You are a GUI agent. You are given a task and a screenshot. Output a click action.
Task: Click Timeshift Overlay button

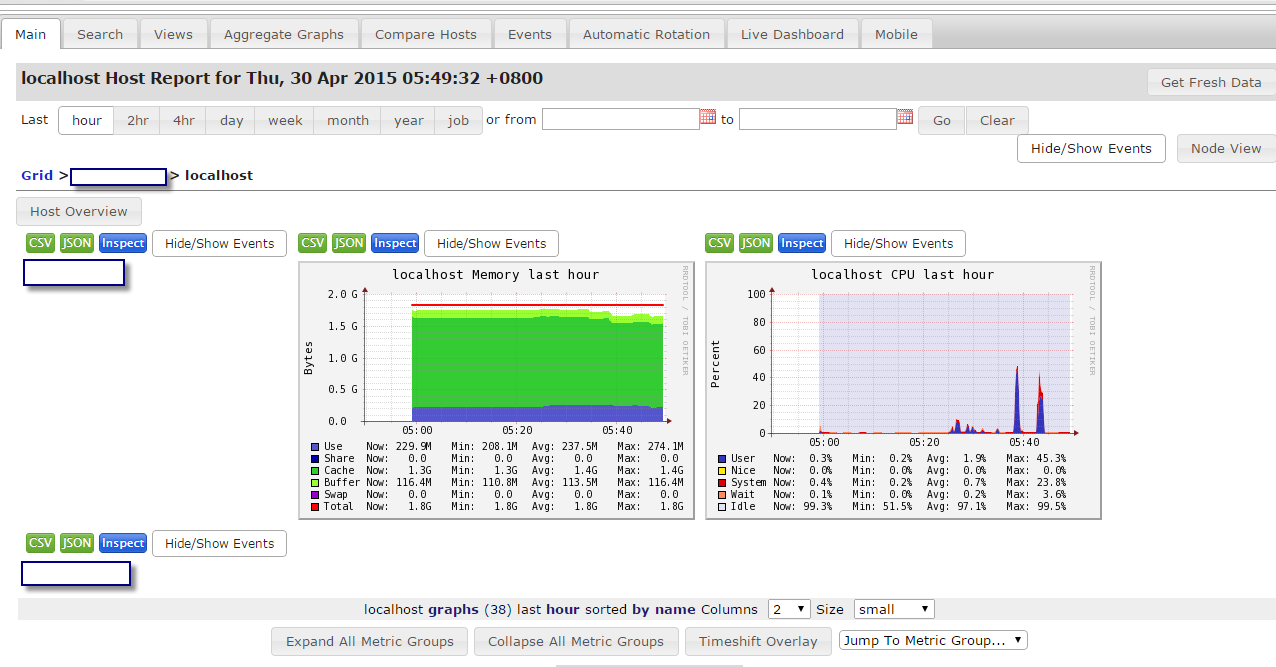(x=758, y=641)
